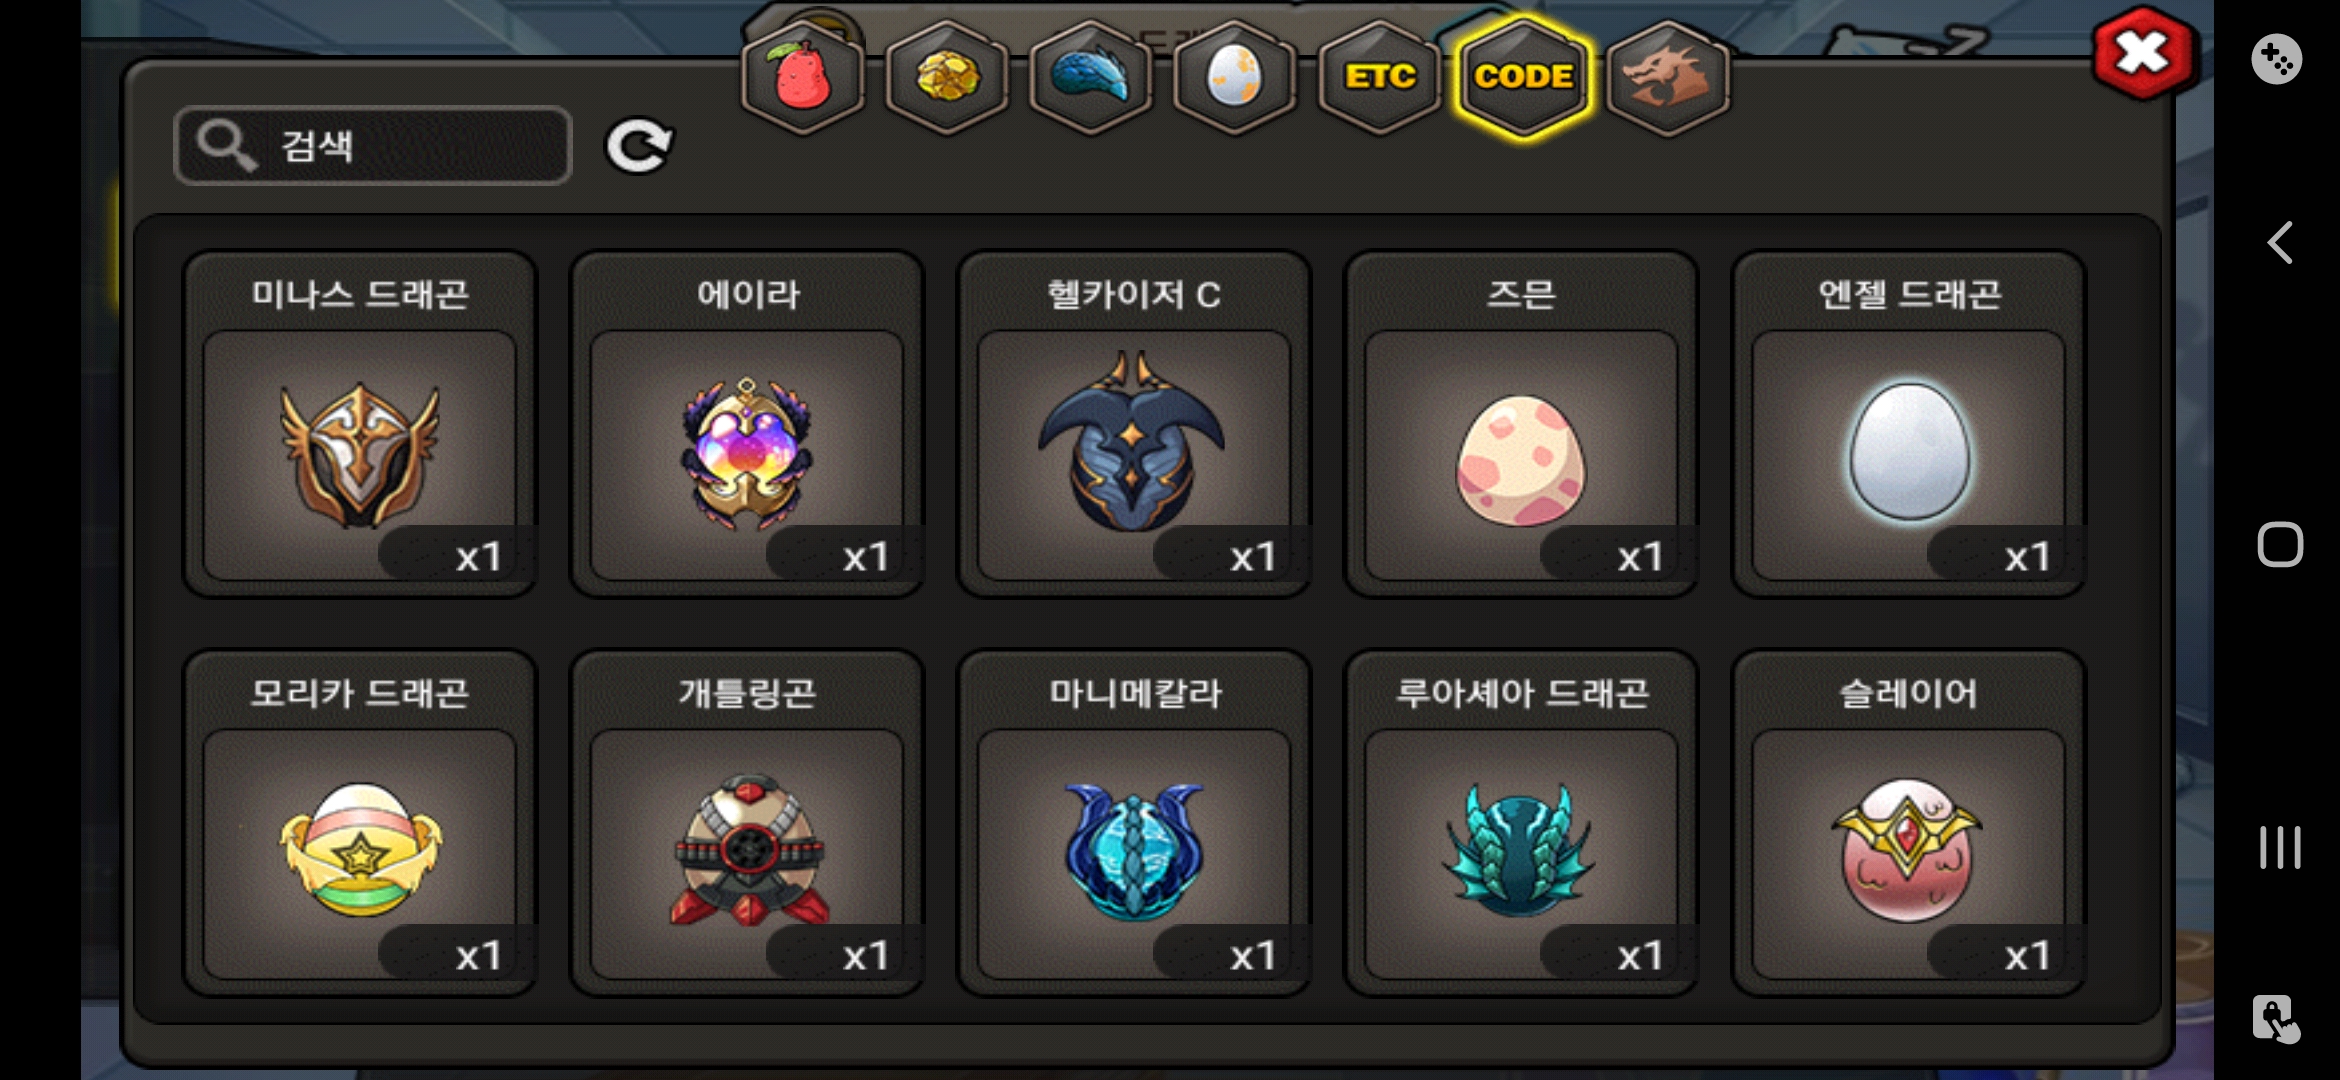
Task: Click the refresh arrow icon
Action: coord(639,146)
